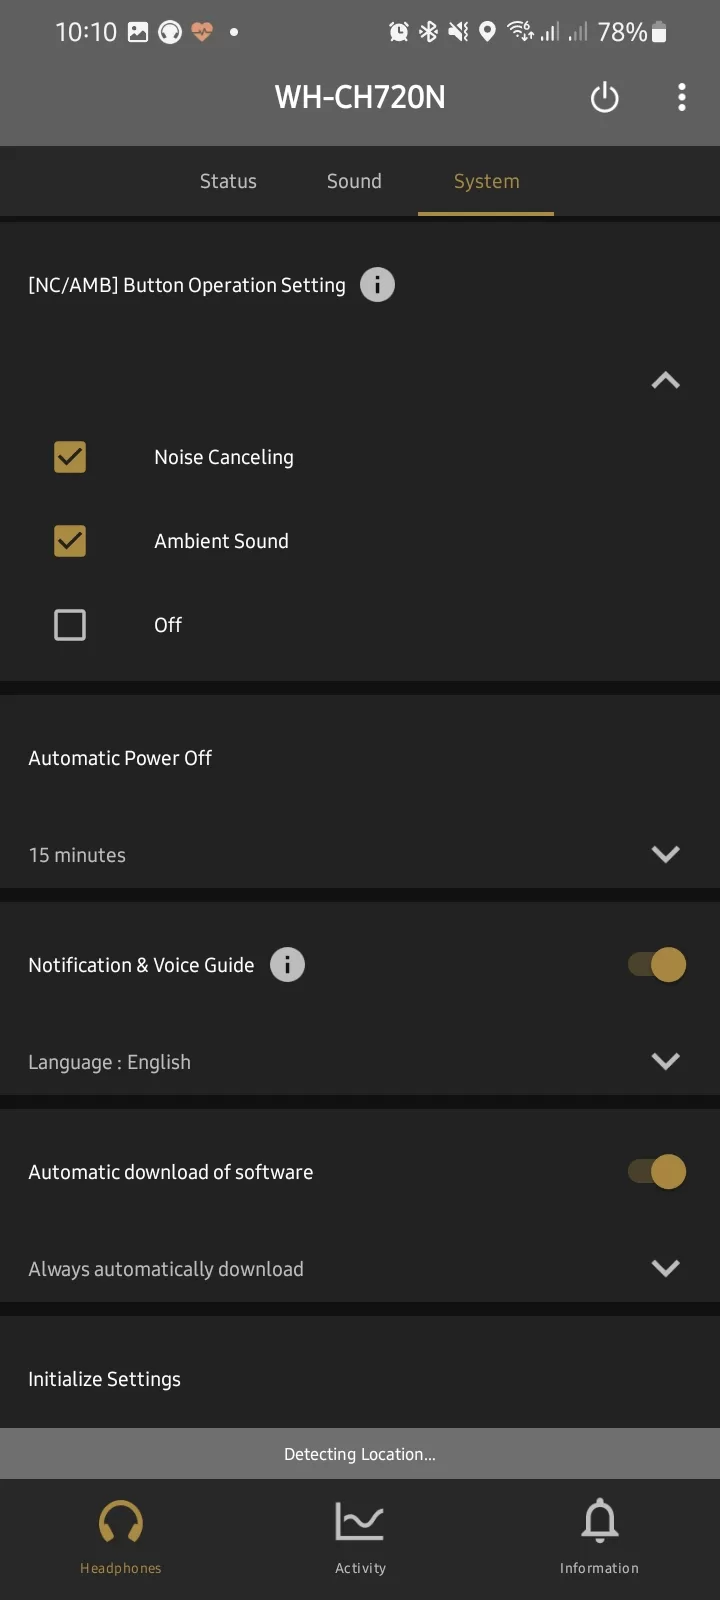Disable Notification & Voice Guide toggle
This screenshot has height=1600, width=720.
(x=657, y=965)
